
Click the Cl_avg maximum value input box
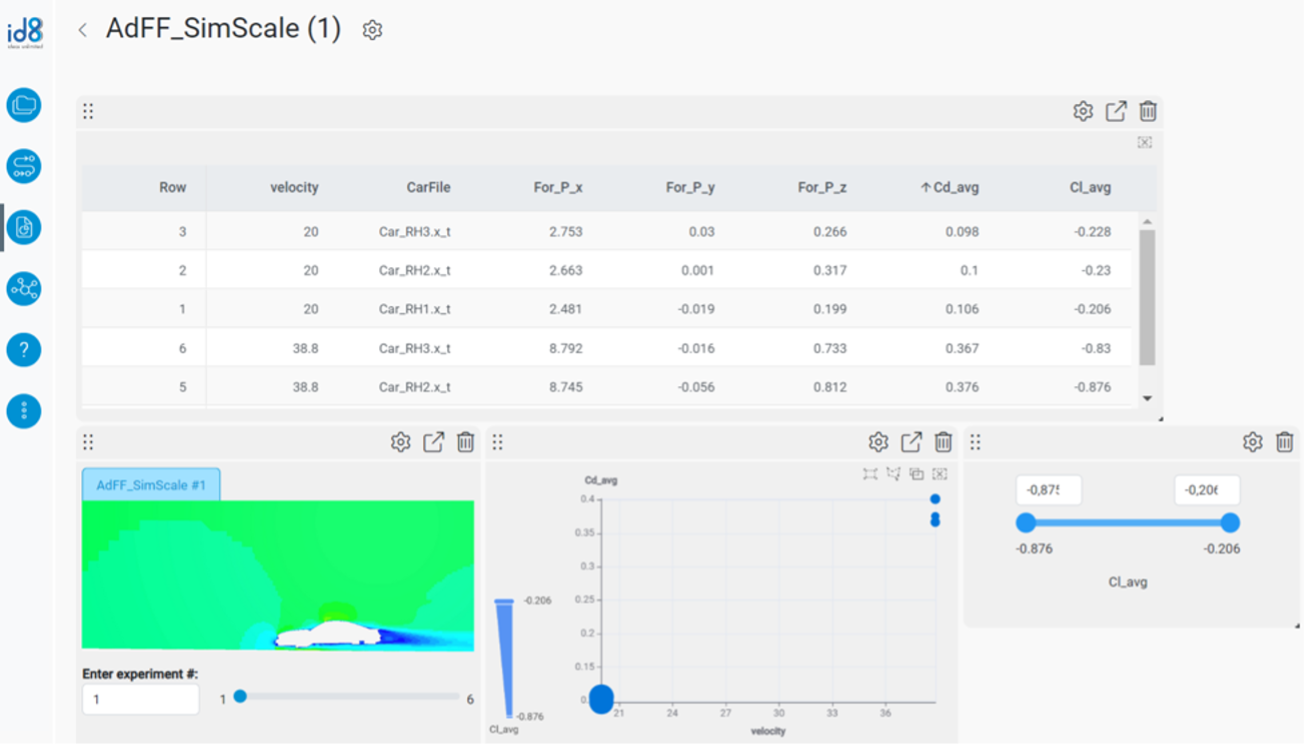[1206, 490]
